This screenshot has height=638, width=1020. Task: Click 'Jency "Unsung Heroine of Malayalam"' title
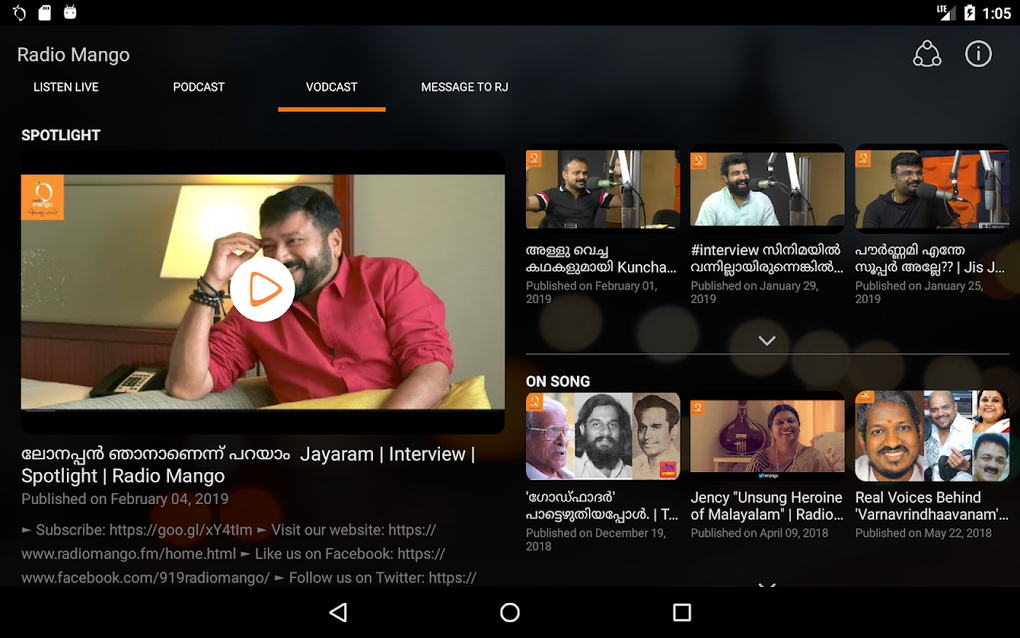[767, 506]
